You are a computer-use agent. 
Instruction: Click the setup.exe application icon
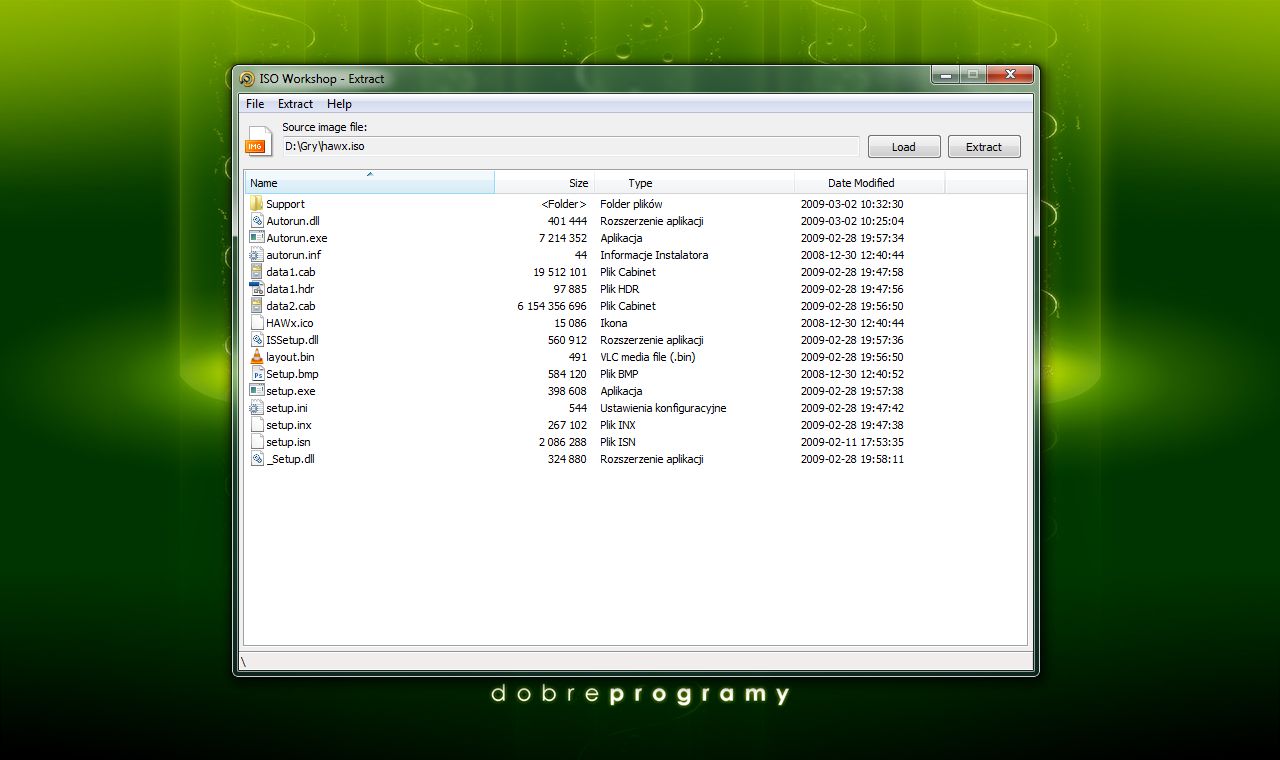(x=257, y=391)
